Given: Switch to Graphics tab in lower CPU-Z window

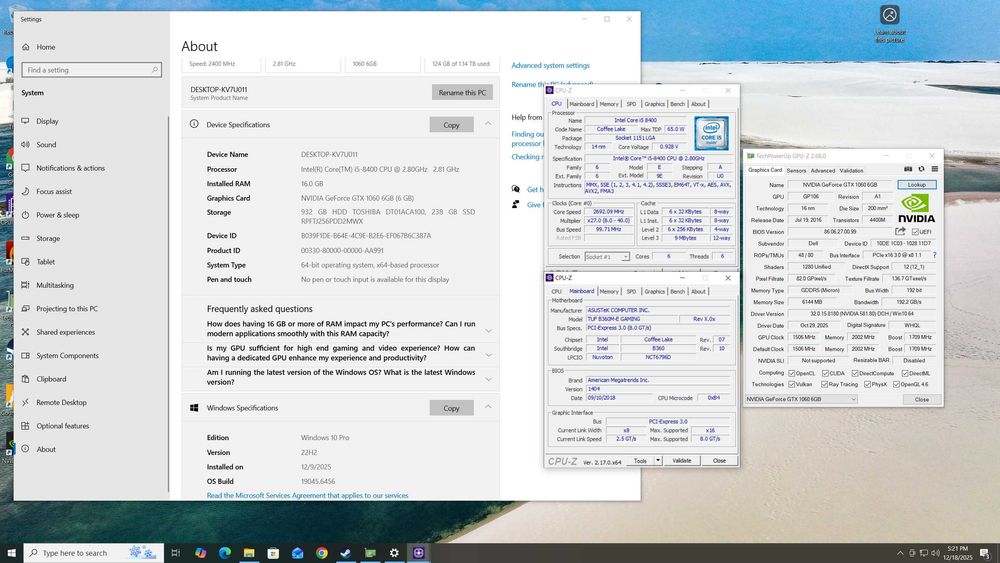Looking at the screenshot, I should [x=654, y=291].
